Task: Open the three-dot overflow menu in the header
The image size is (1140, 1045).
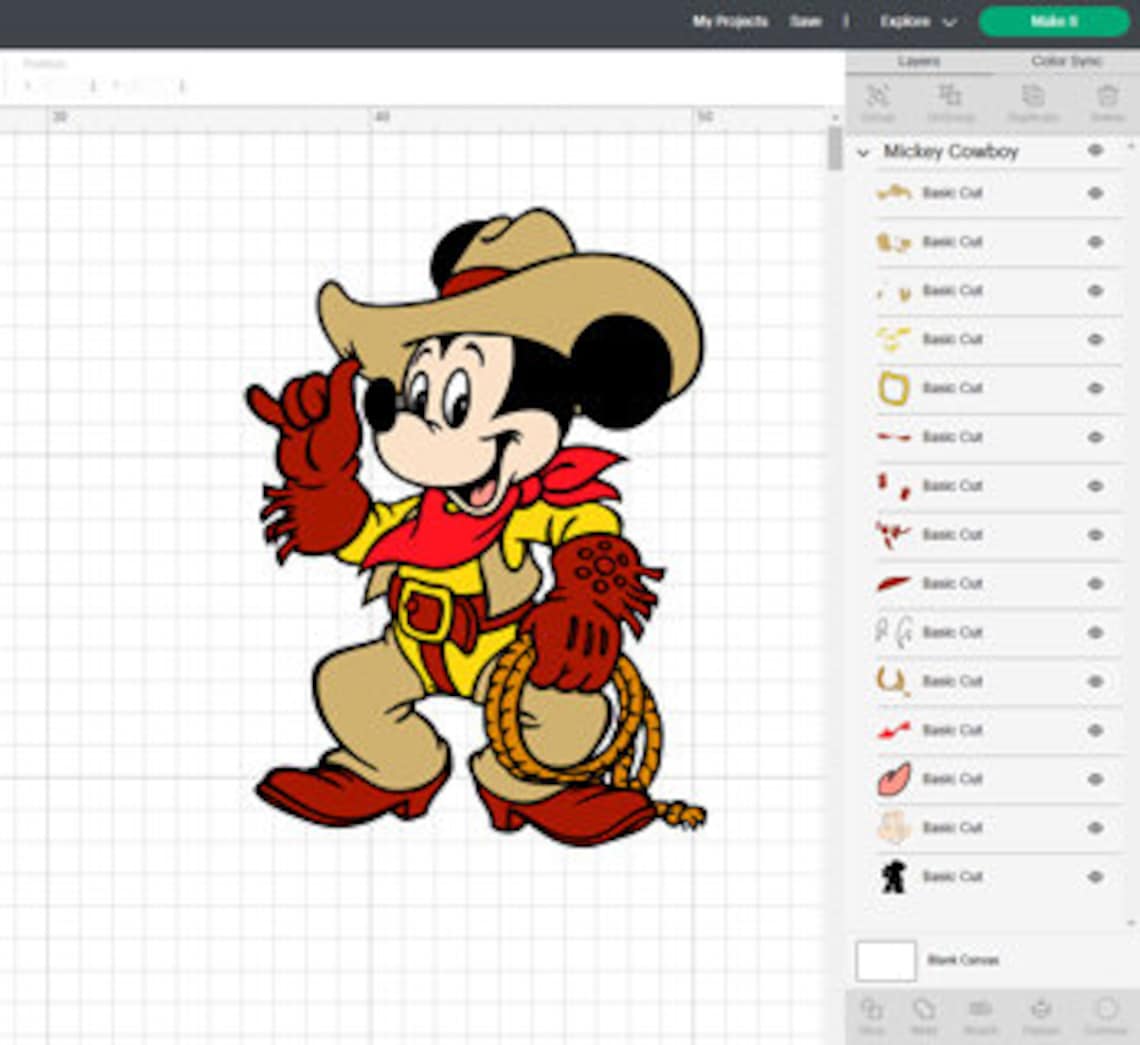Action: pyautogui.click(x=845, y=21)
